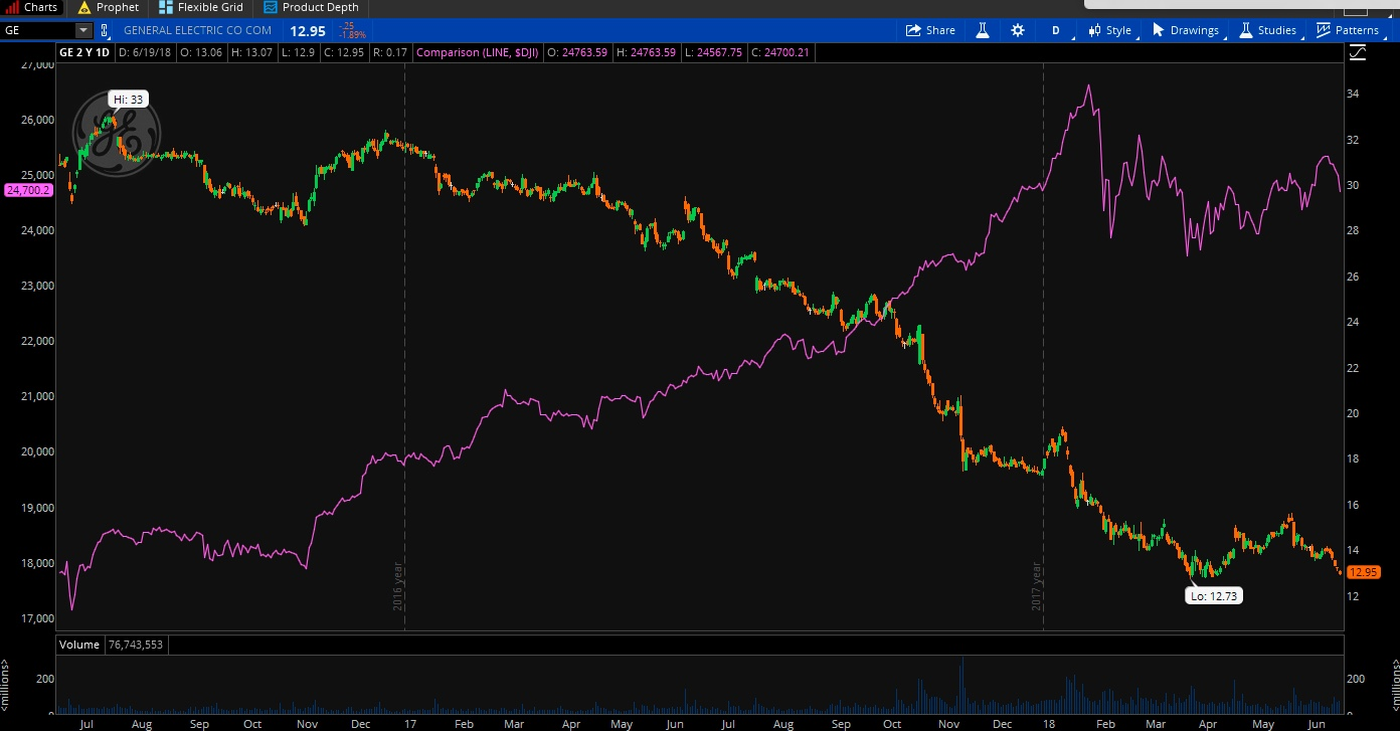Open the Studies menu
1400x731 pixels.
click(x=1267, y=30)
